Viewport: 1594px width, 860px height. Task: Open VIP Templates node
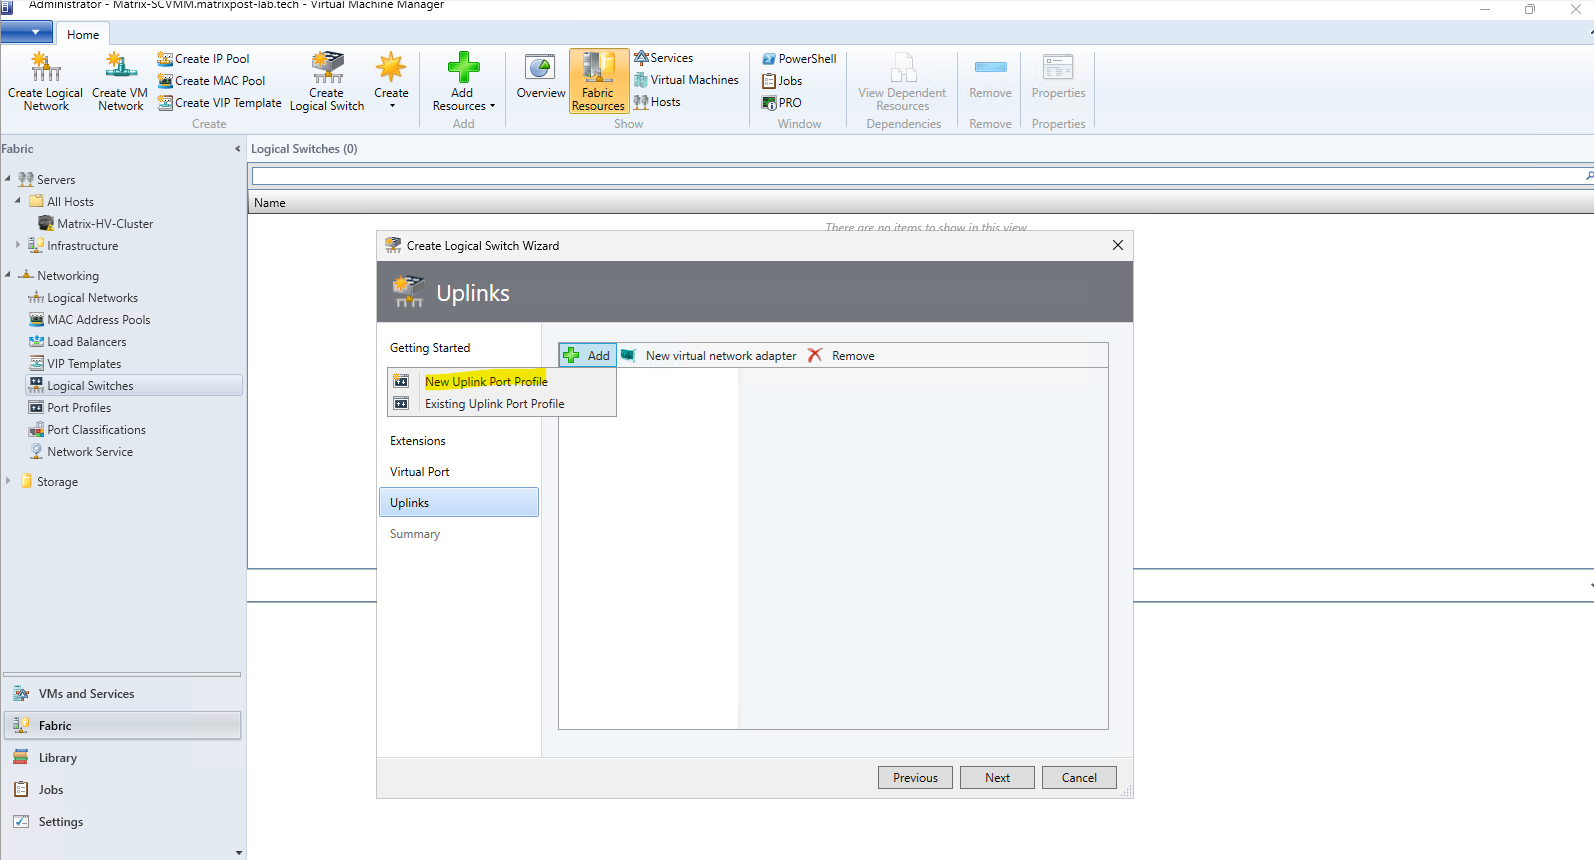(75, 364)
